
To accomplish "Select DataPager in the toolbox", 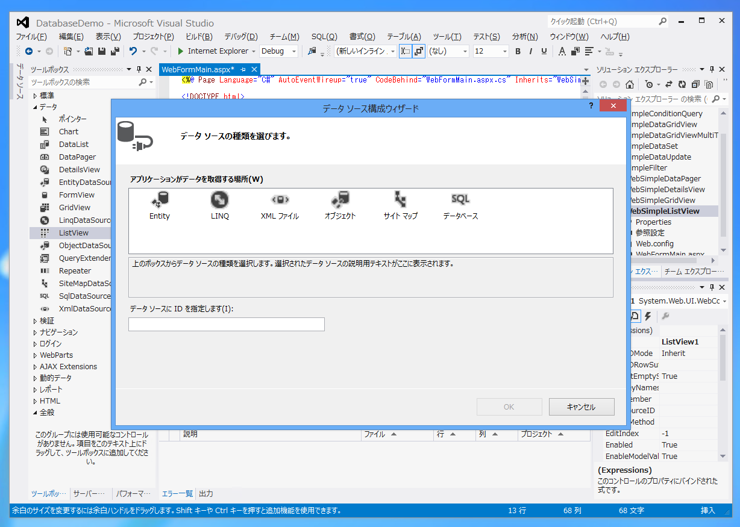I will pyautogui.click(x=77, y=157).
